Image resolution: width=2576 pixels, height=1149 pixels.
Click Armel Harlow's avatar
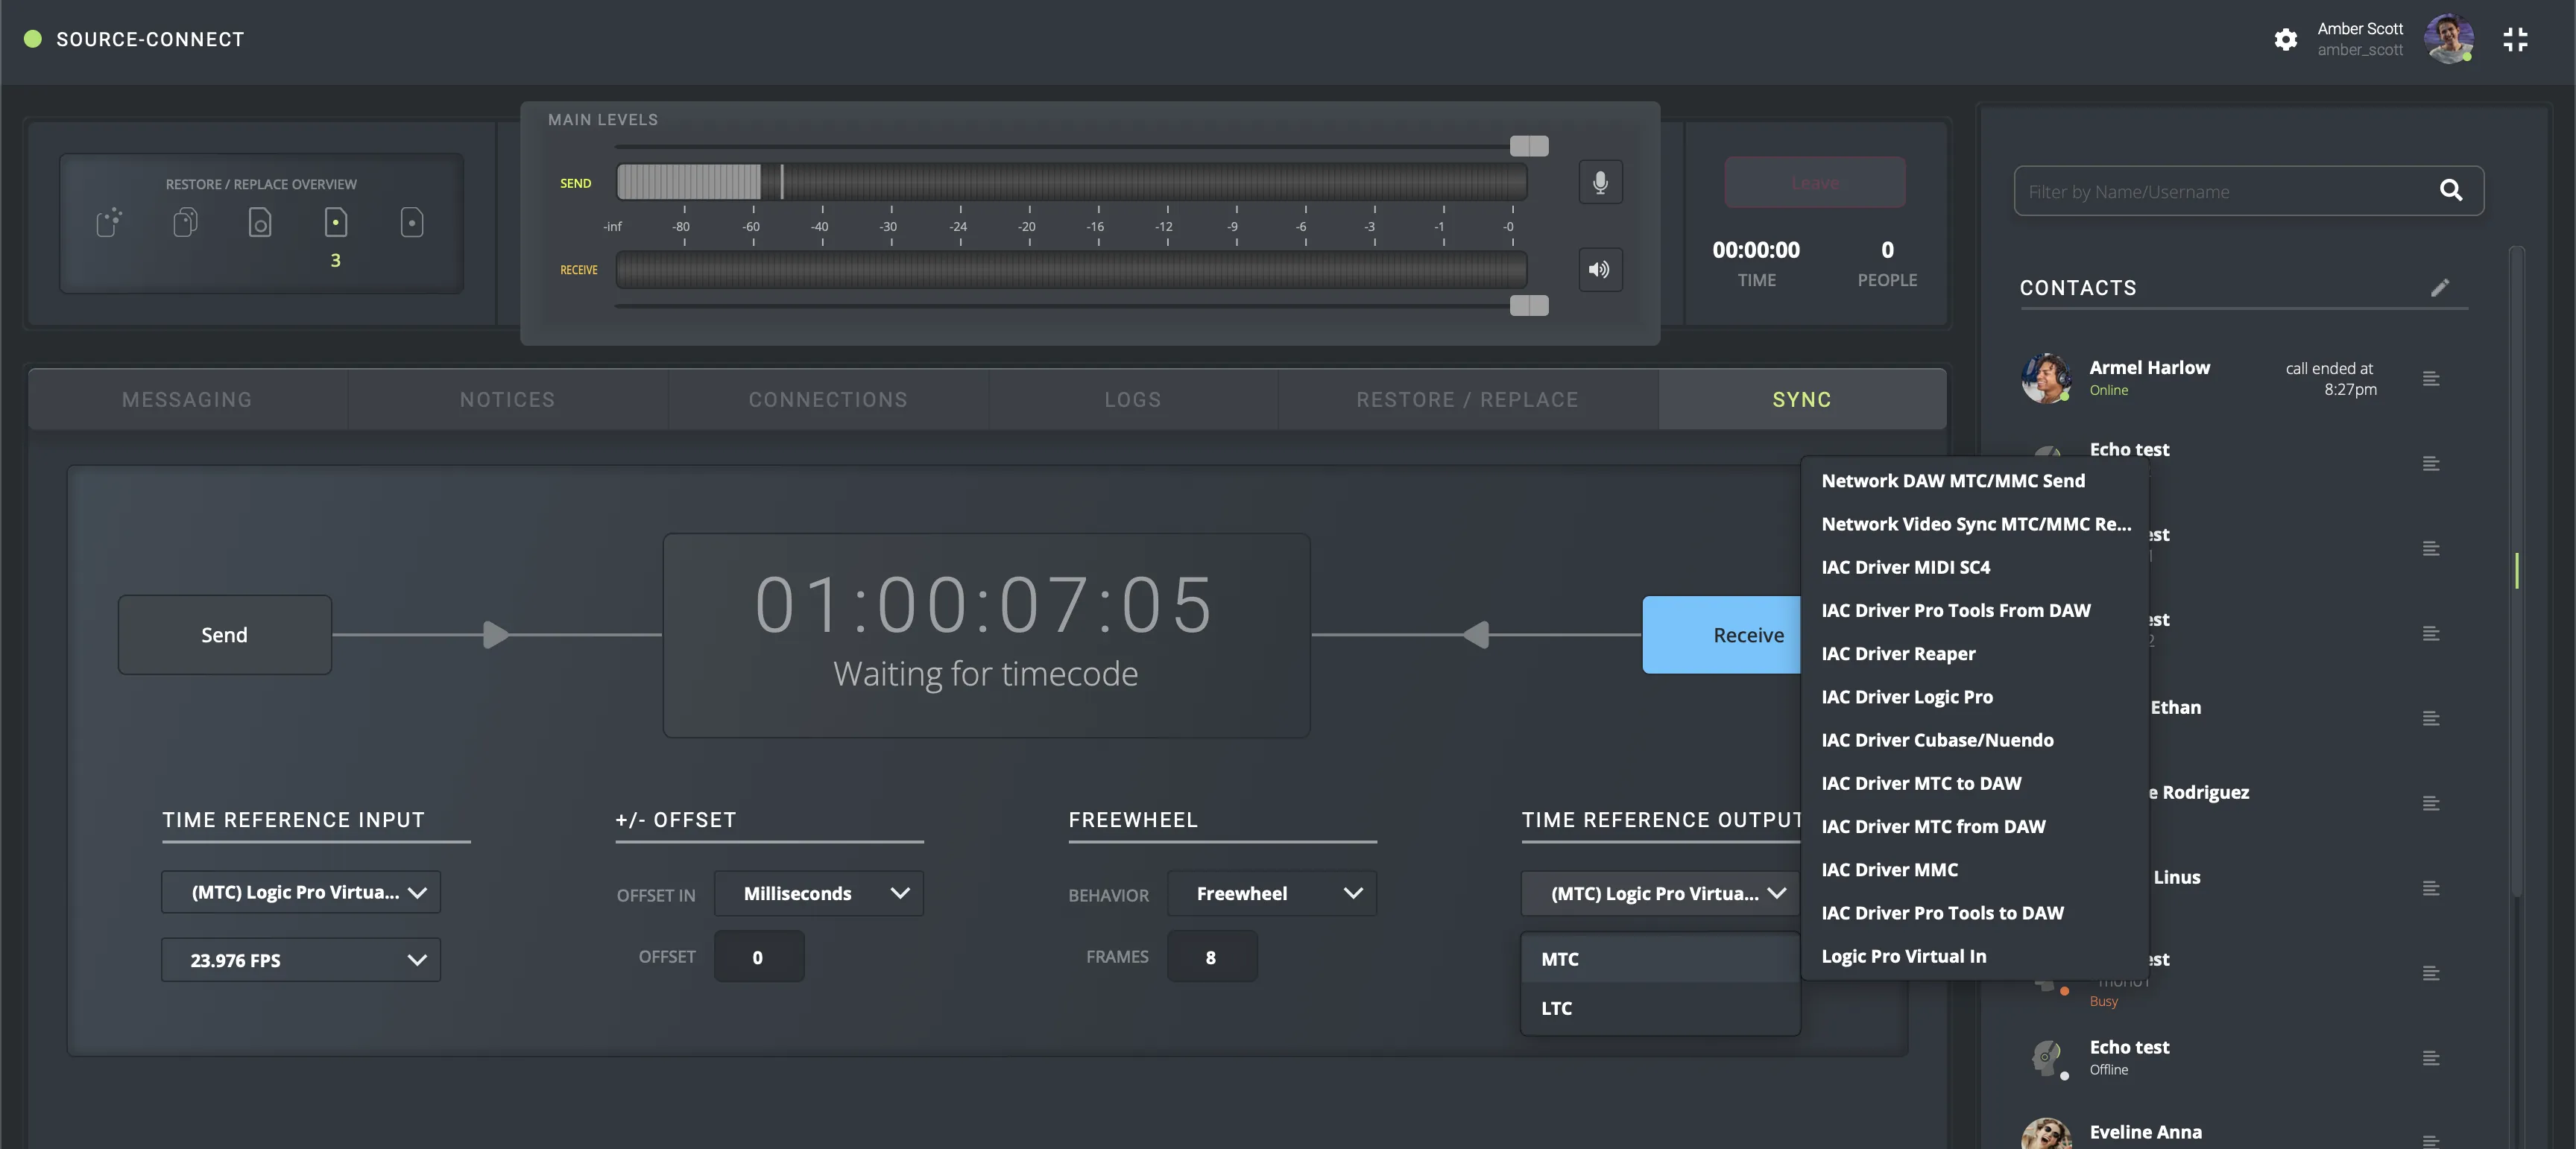[x=2045, y=378]
